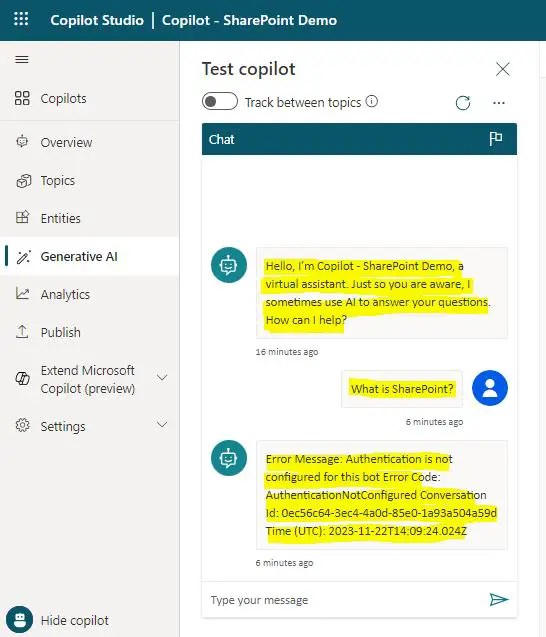The width and height of the screenshot is (546, 637).
Task: Collapse the hamburger navigation menu
Action: (22, 60)
